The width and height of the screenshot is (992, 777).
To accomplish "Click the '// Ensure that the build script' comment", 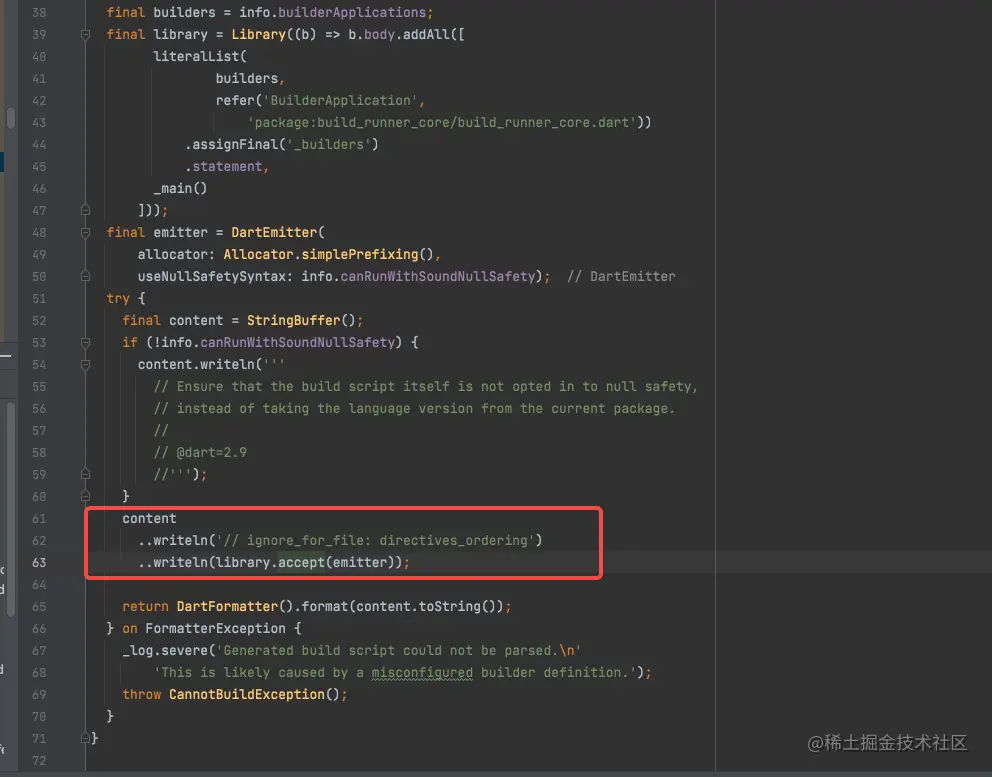I will (425, 387).
